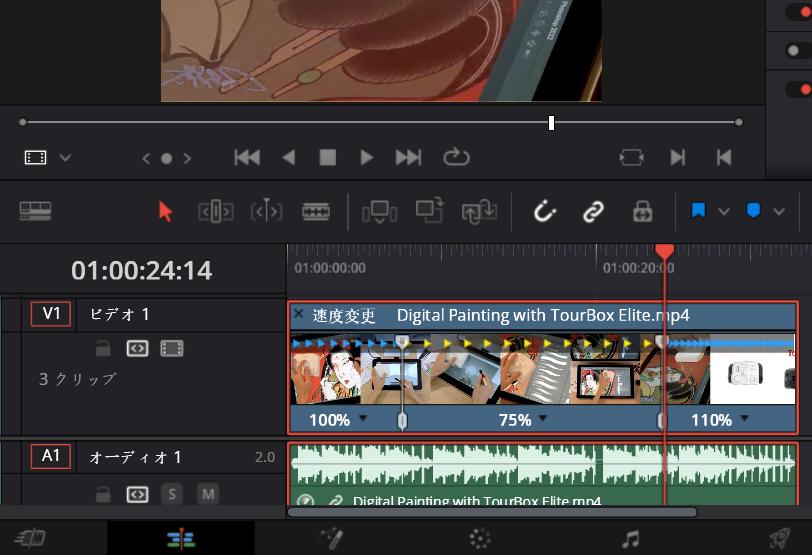Expand the blue flag color dropdown
Viewport: 812px width, 555px height.
click(724, 211)
